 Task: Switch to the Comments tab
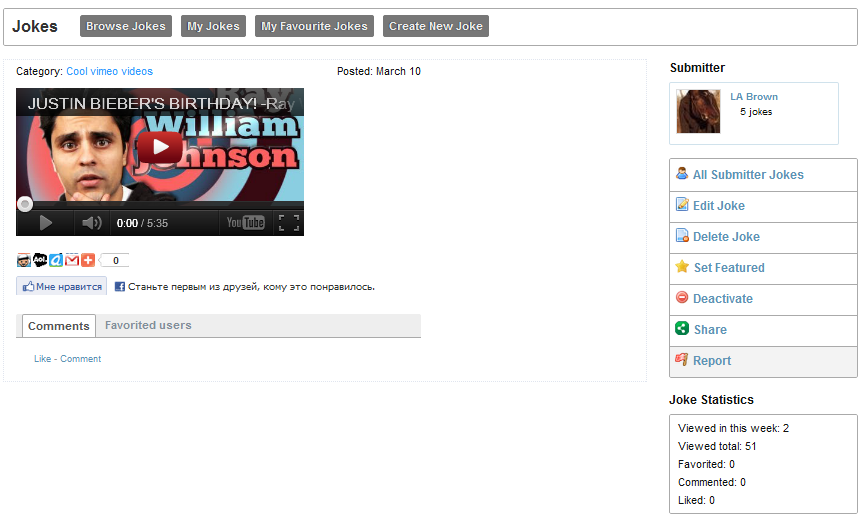pyautogui.click(x=59, y=326)
